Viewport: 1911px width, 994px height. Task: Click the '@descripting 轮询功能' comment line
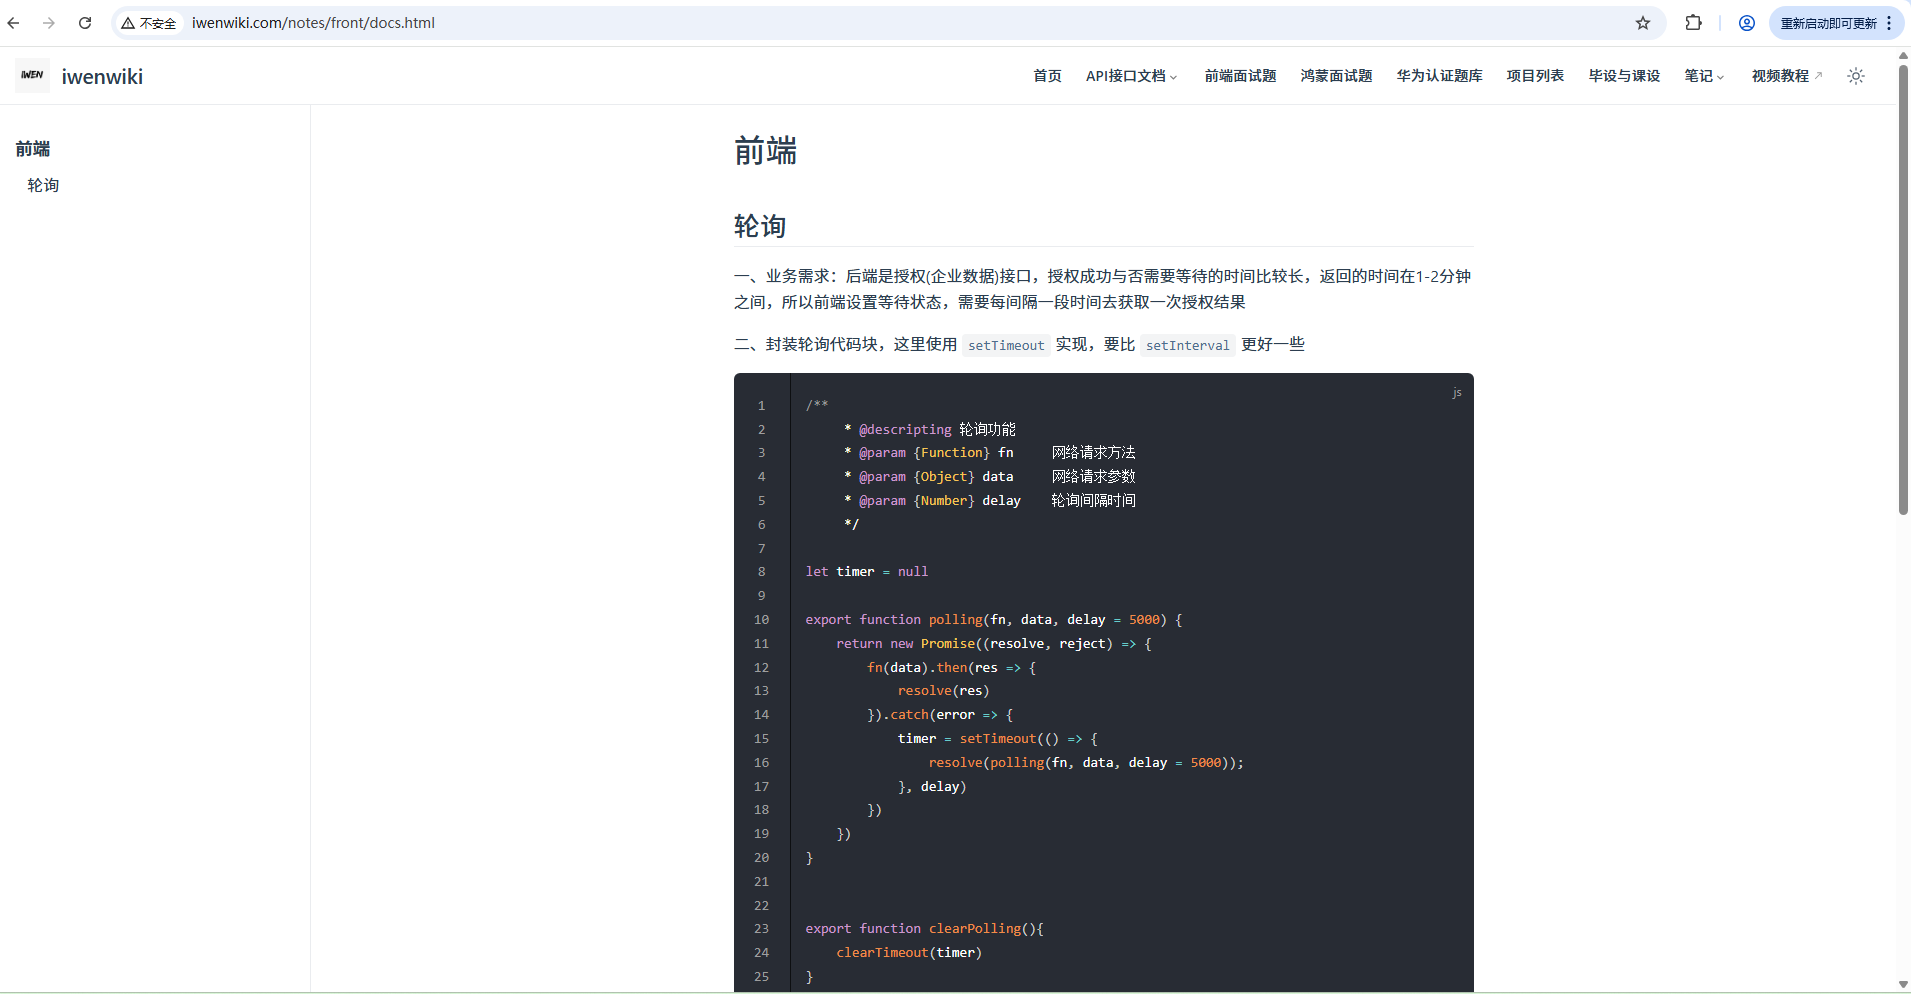click(x=930, y=429)
